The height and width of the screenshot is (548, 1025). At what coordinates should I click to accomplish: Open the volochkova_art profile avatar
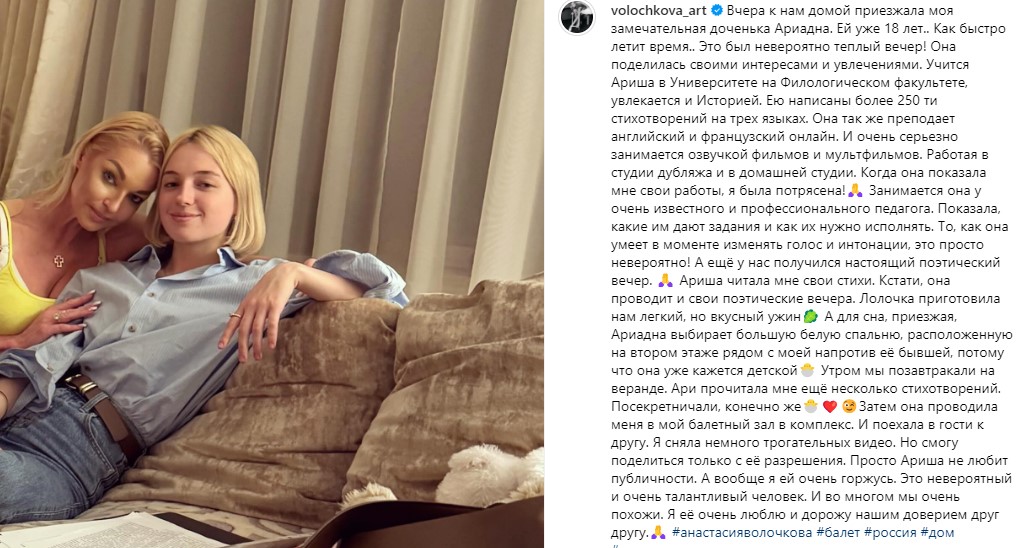tap(577, 17)
